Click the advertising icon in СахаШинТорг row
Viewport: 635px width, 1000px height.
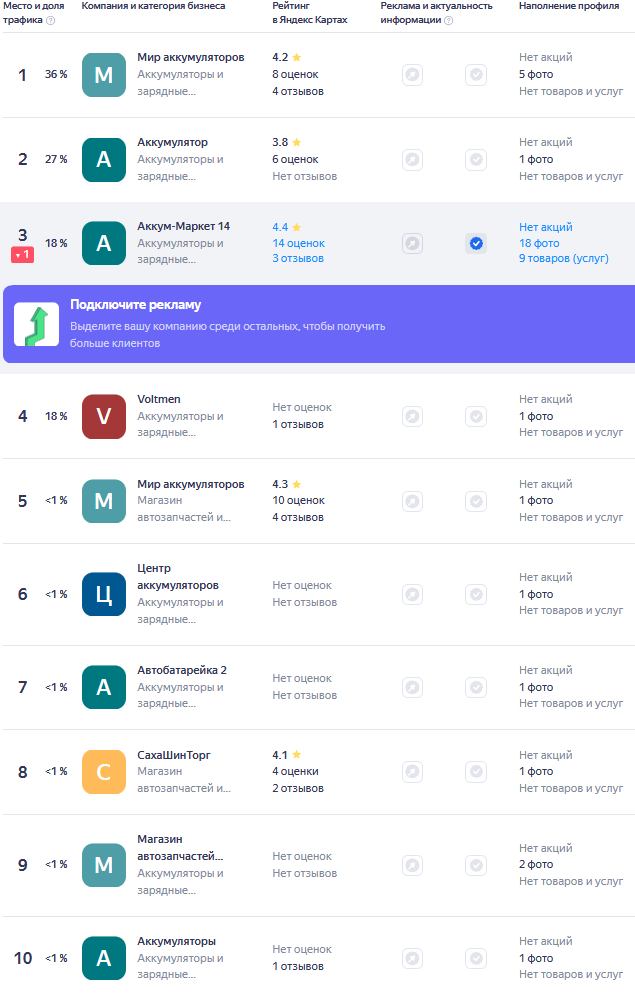tap(412, 772)
